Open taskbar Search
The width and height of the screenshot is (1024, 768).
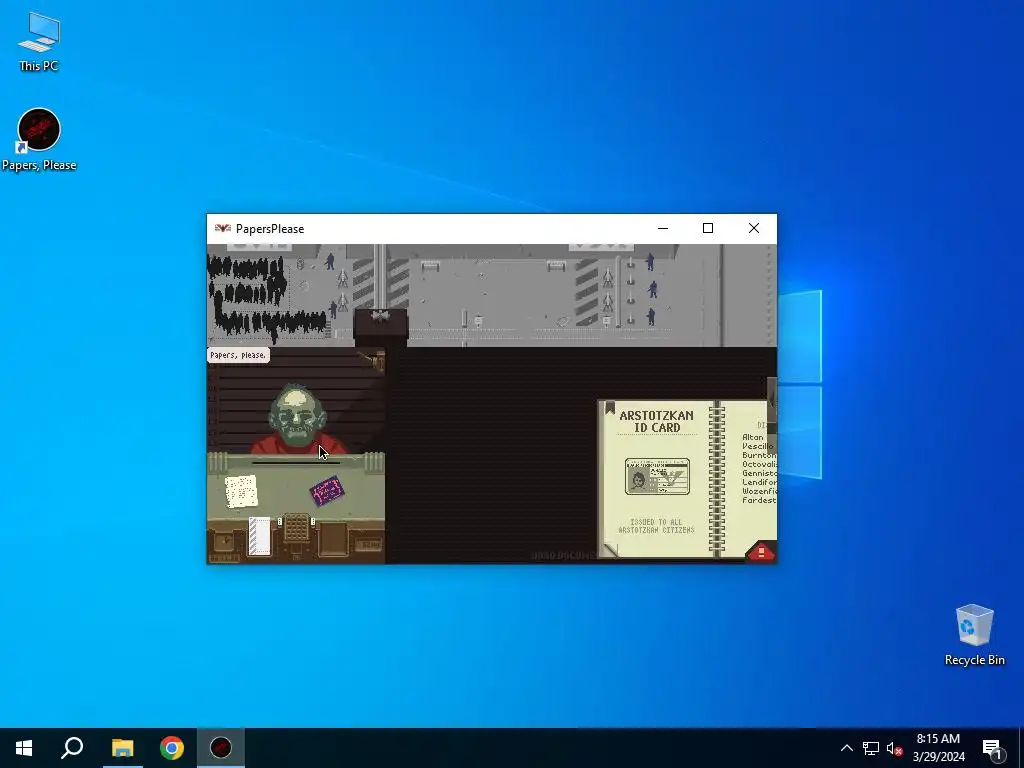[72, 748]
